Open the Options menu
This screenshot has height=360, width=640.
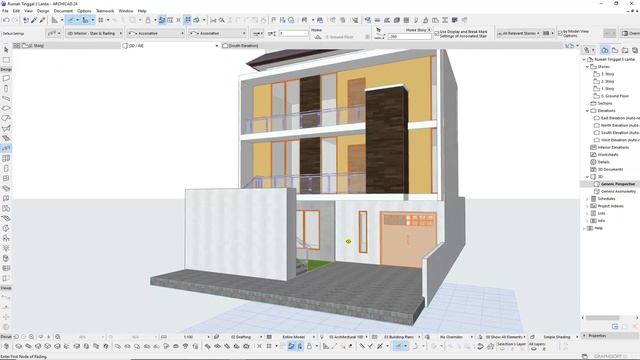tap(84, 11)
